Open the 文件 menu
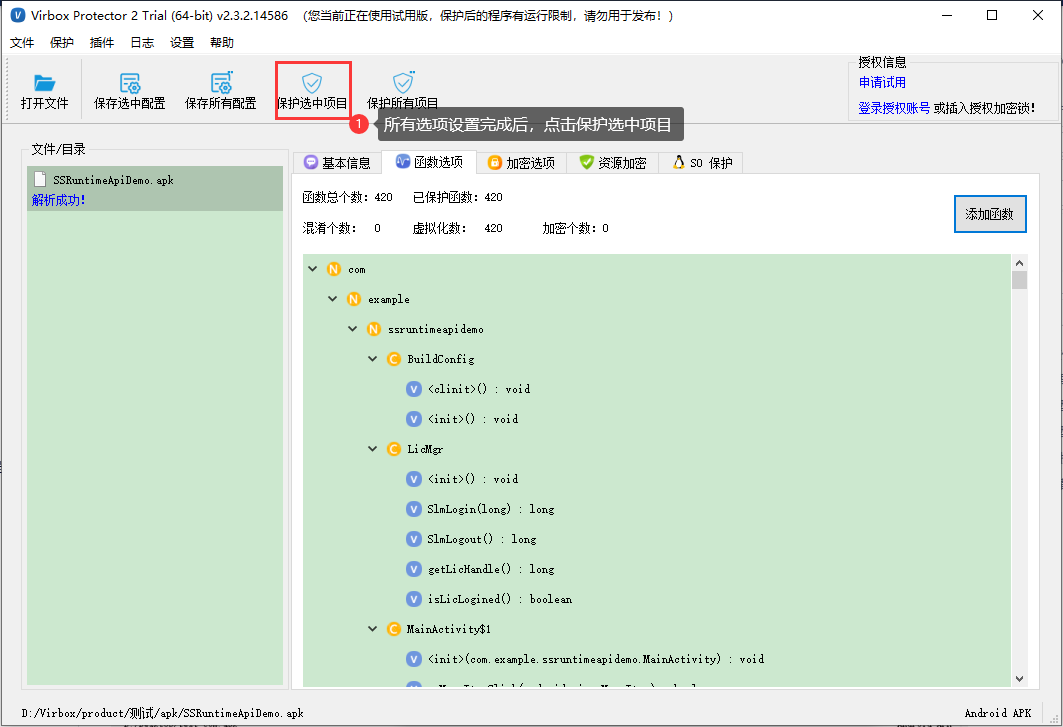Screen dimensions: 1063x727 coord(22,43)
